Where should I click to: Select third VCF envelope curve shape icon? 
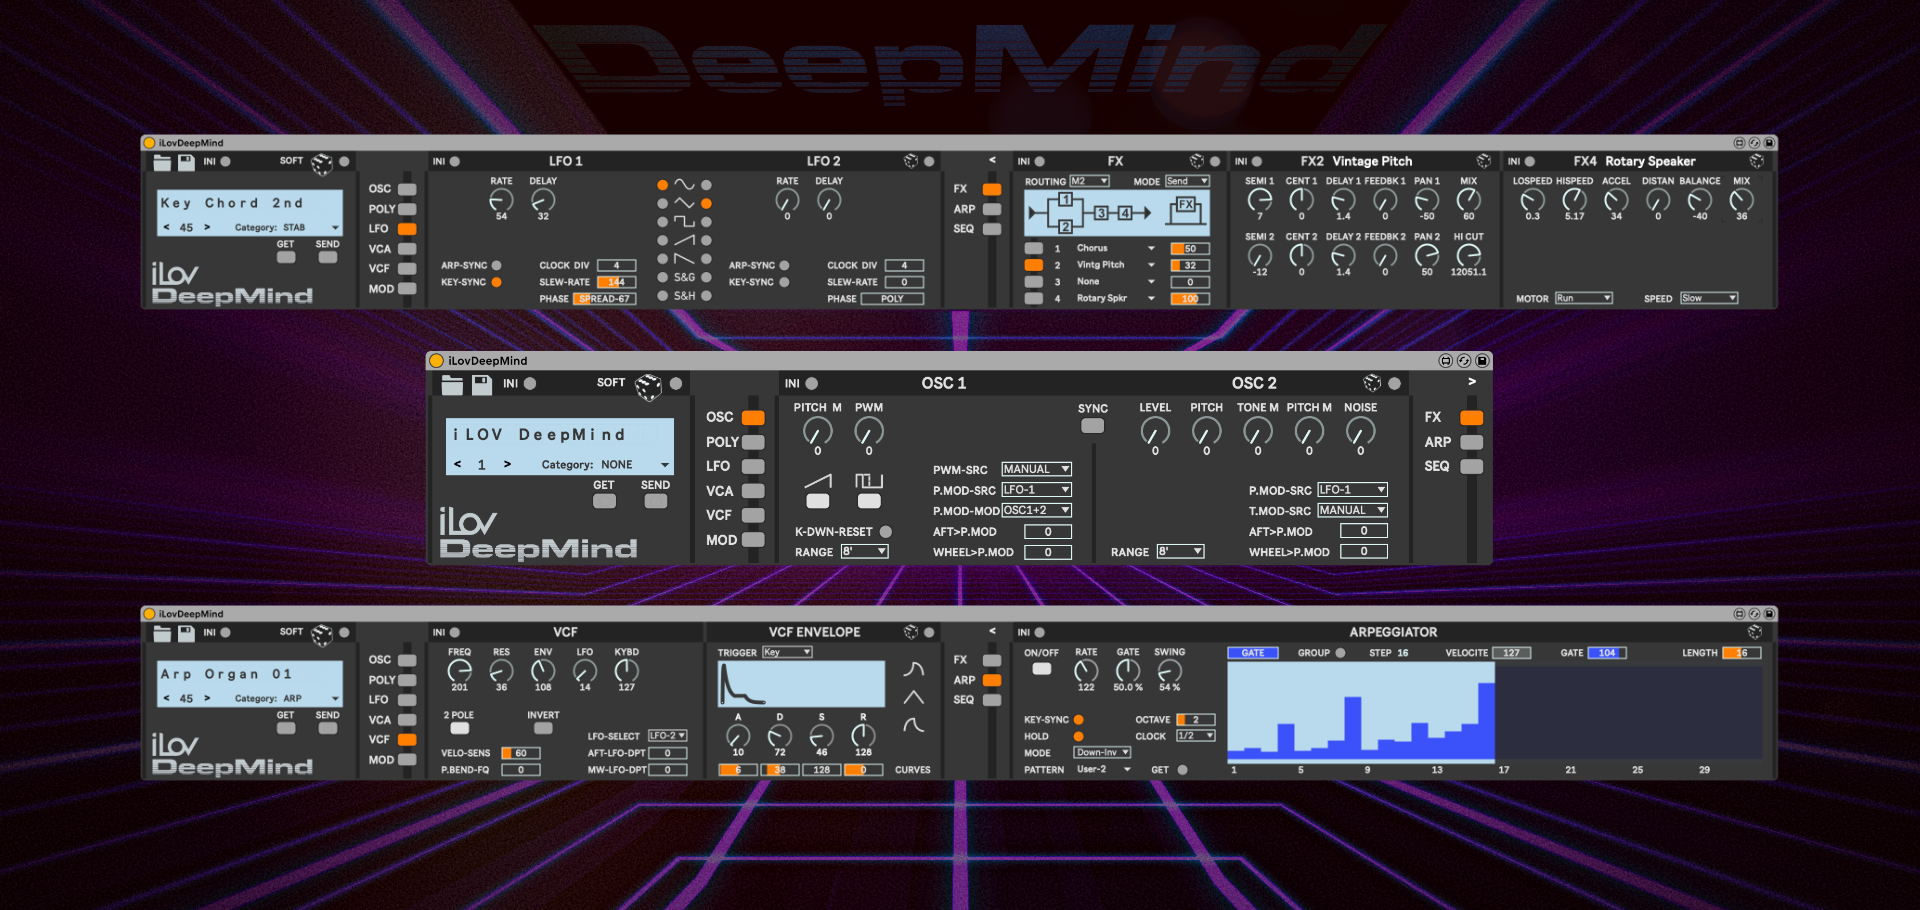click(x=914, y=725)
